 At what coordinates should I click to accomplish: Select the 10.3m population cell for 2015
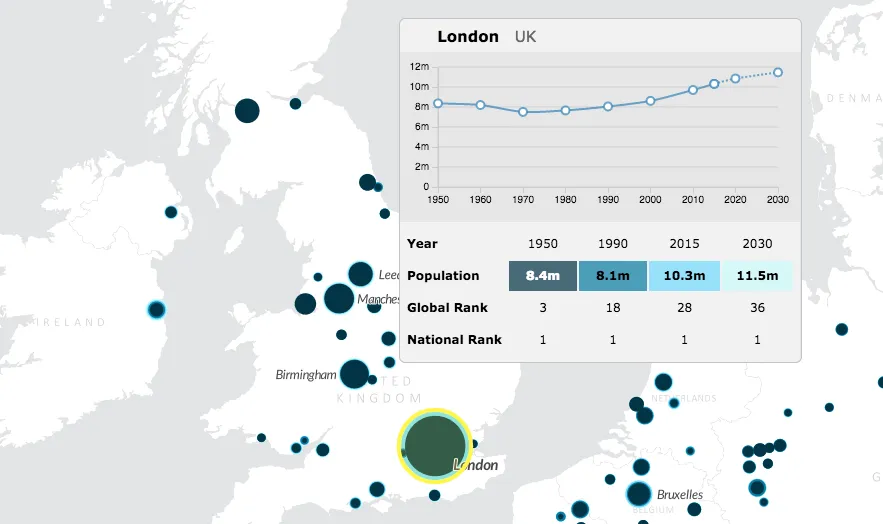pos(684,276)
